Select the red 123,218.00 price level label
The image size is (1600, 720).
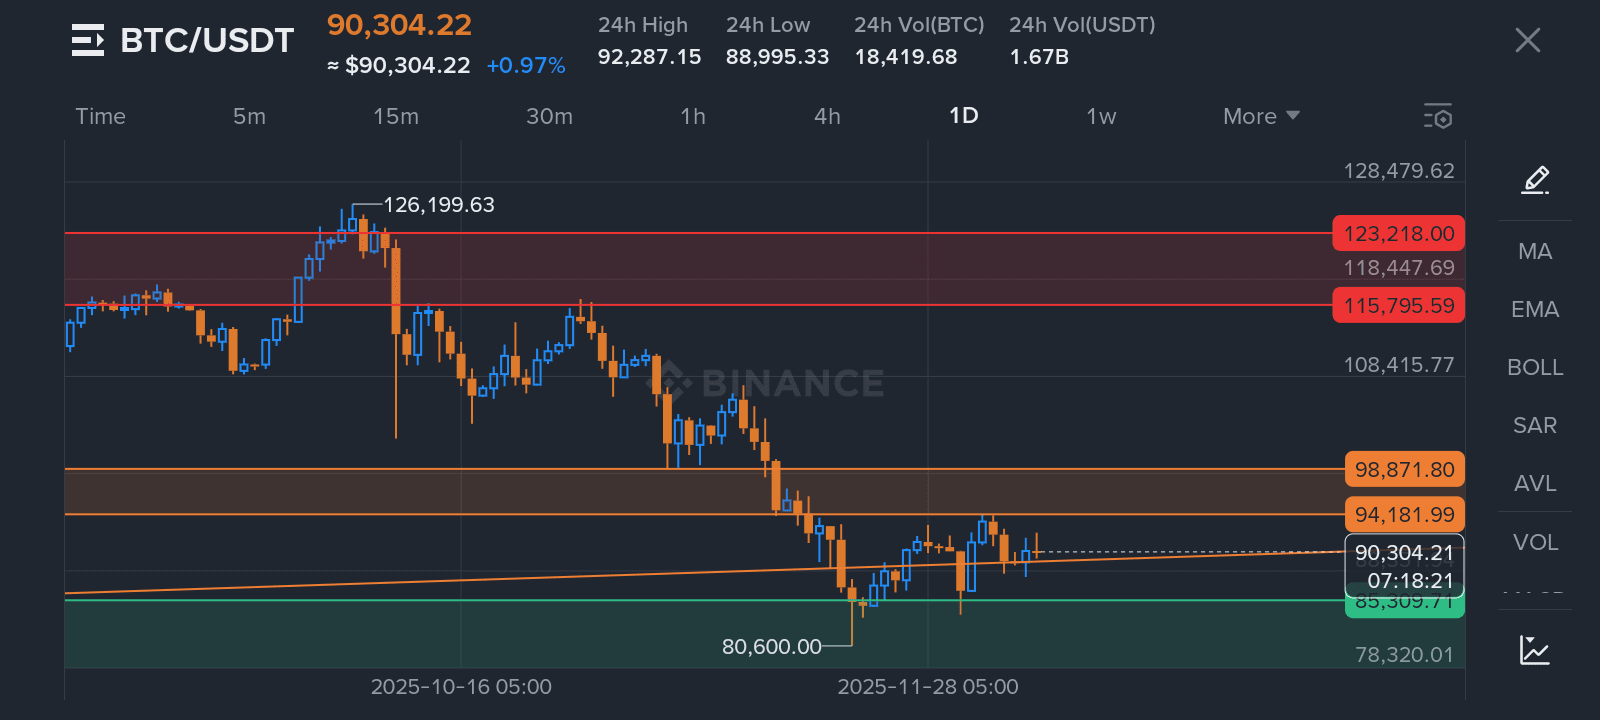click(1398, 234)
